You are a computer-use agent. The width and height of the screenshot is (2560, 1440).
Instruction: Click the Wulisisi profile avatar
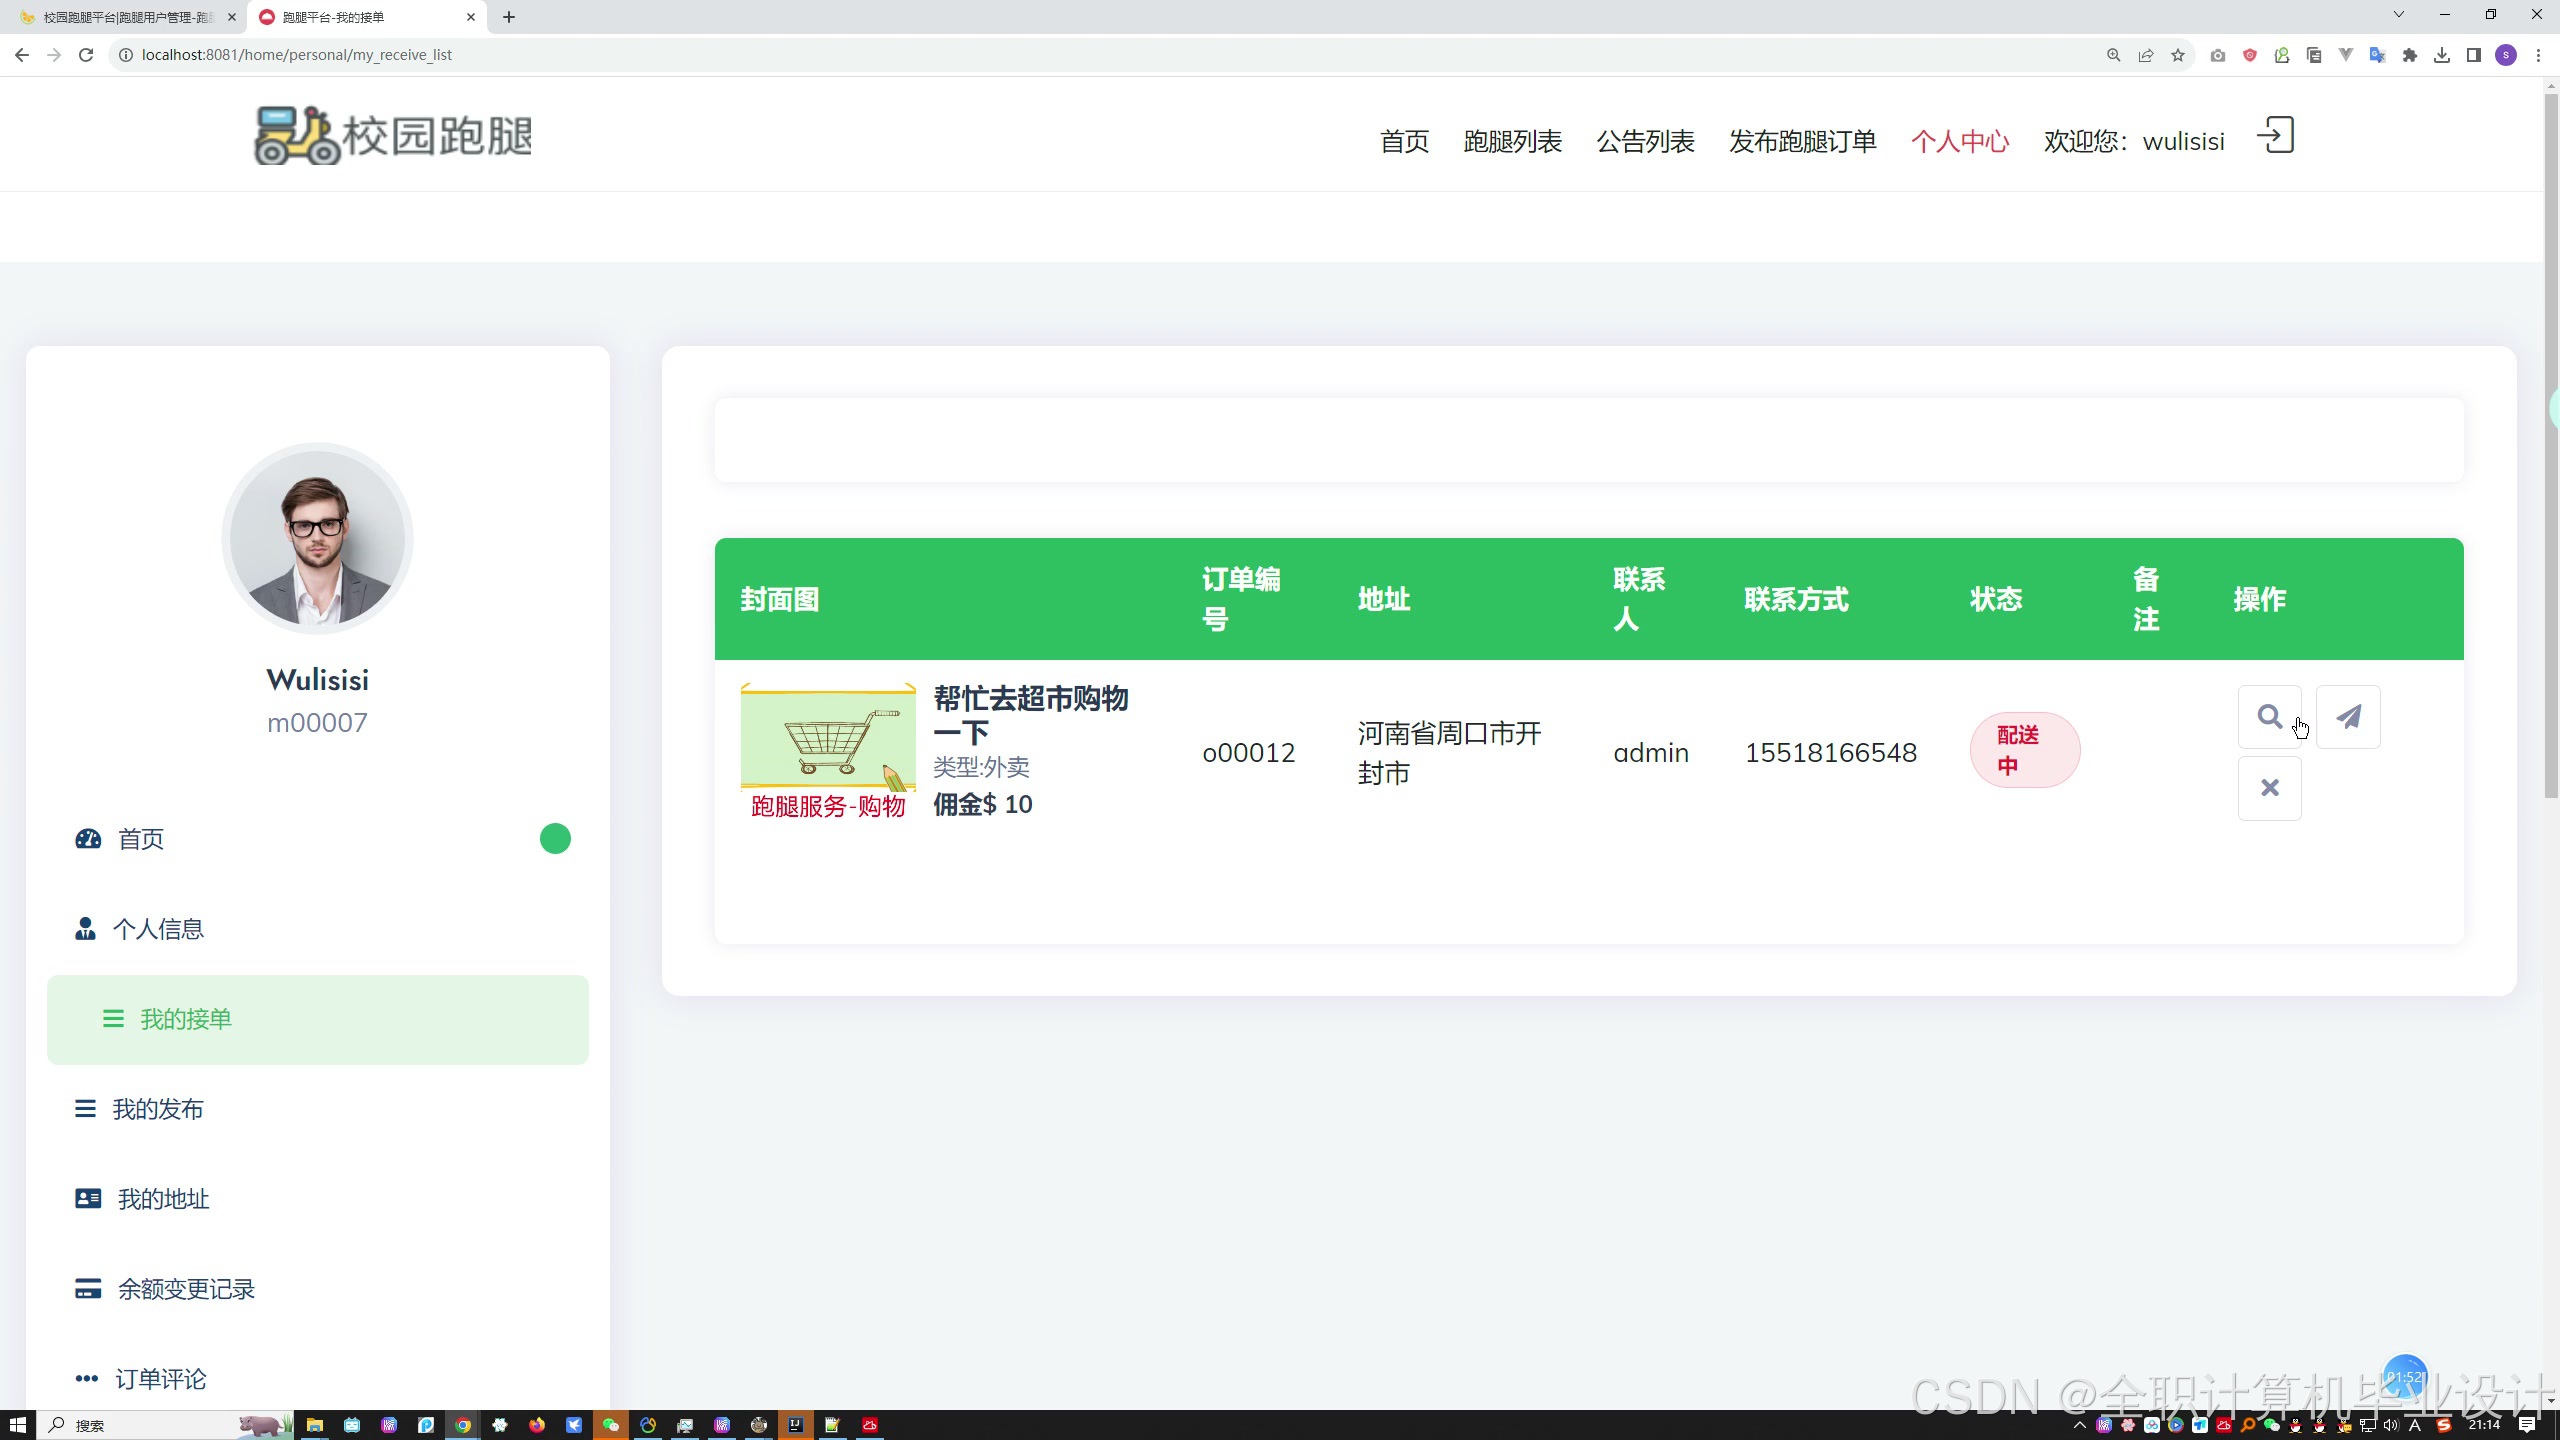click(x=317, y=539)
